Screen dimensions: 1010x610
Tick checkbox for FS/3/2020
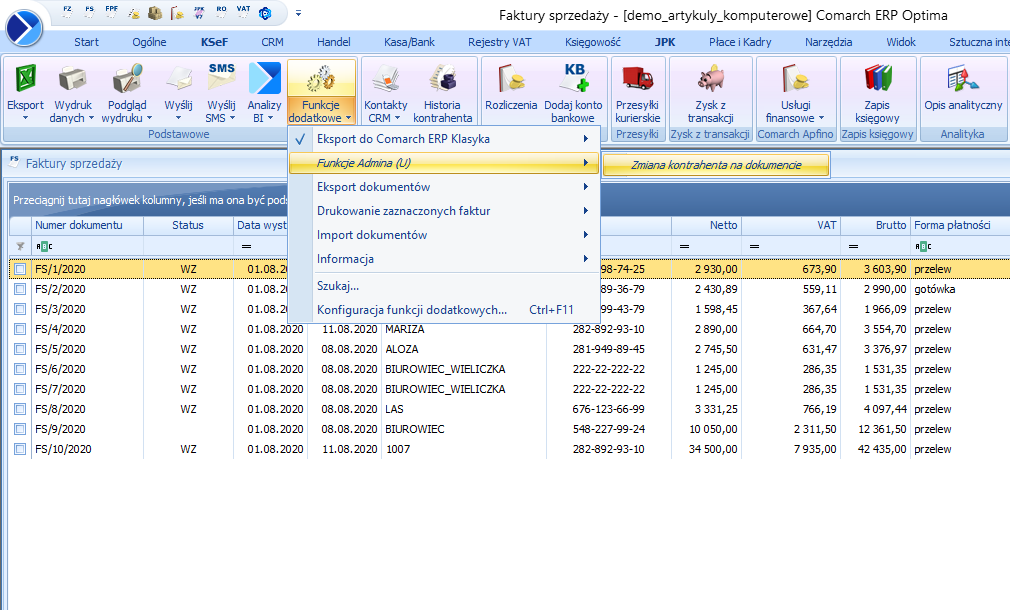(20, 309)
